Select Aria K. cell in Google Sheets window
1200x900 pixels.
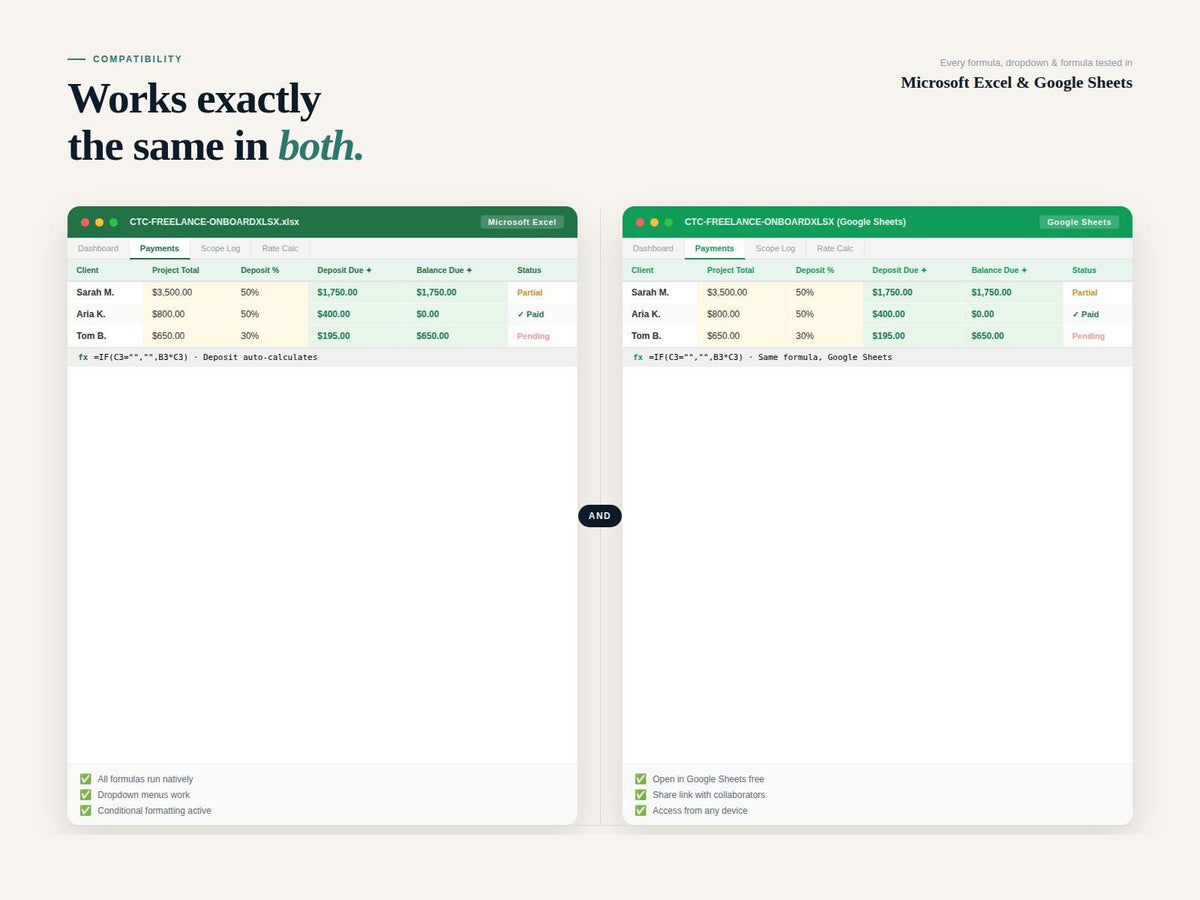point(661,314)
